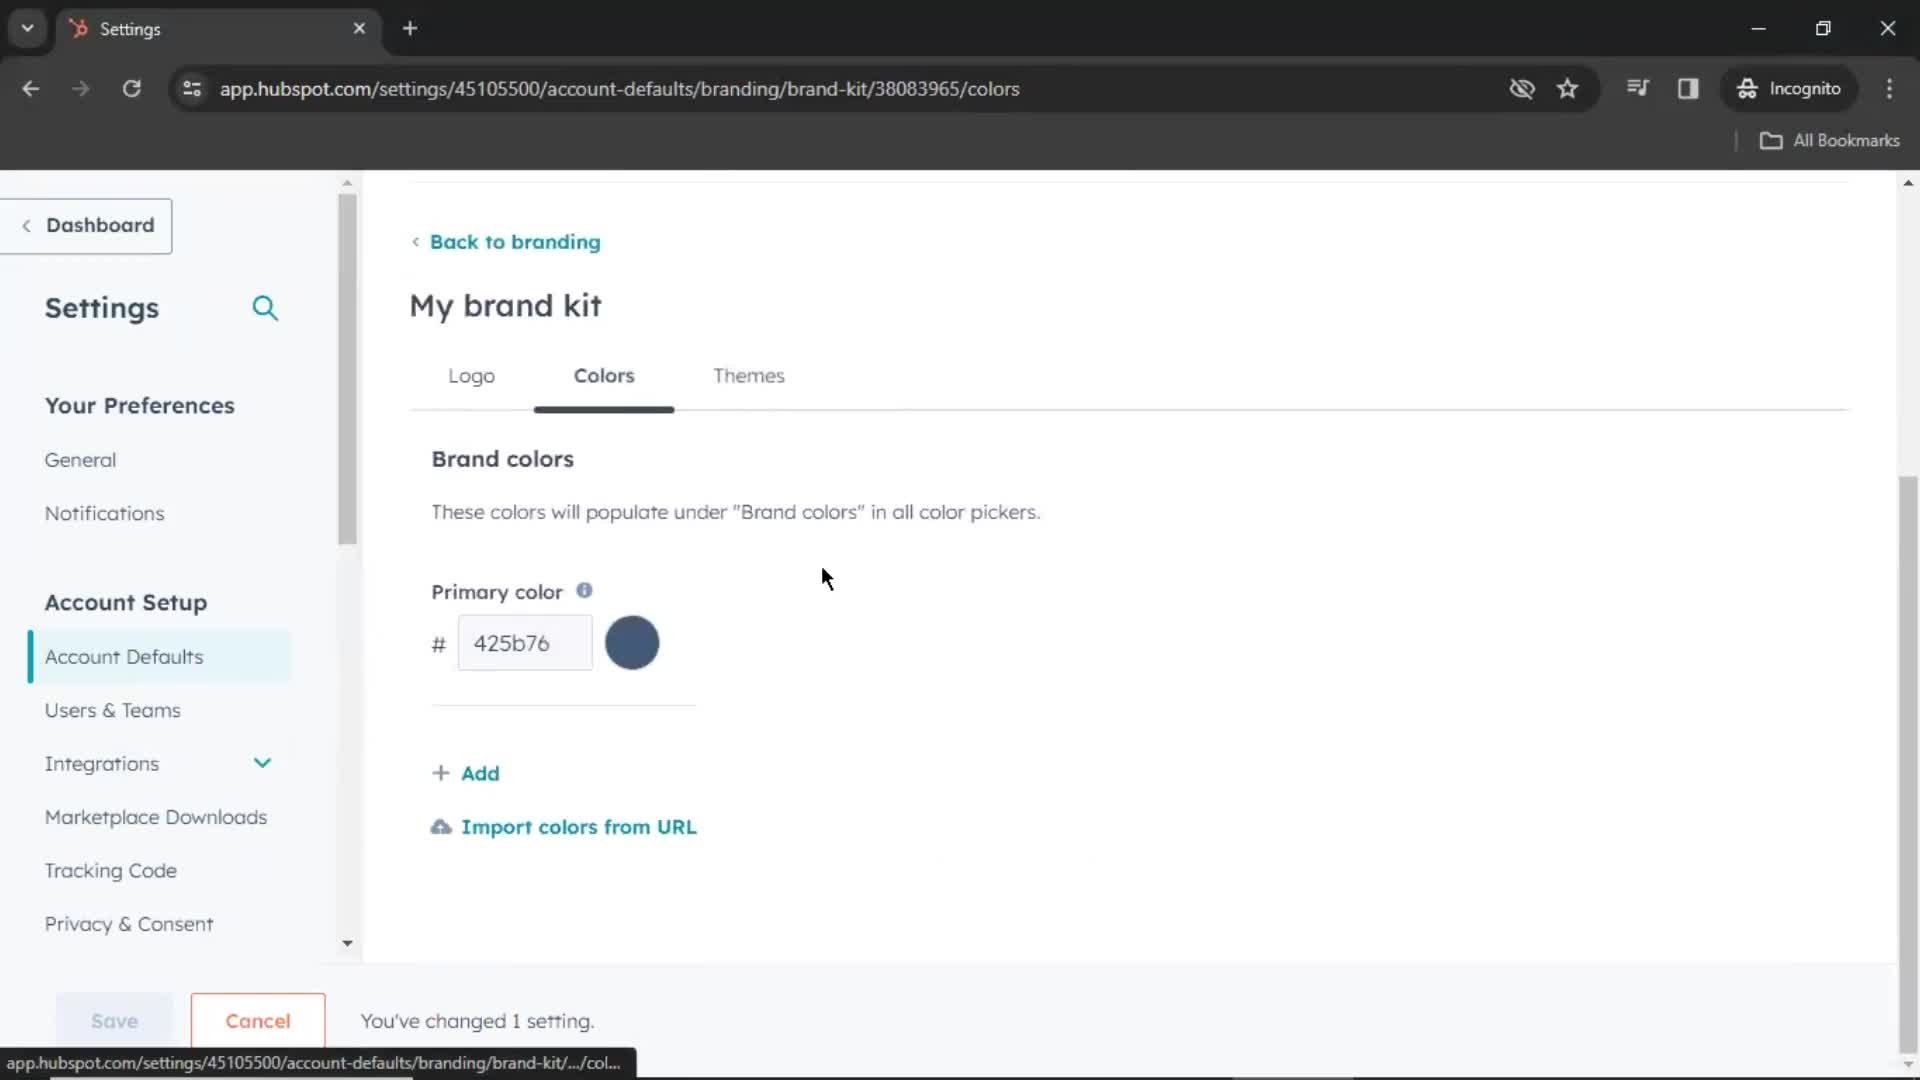Screen dimensions: 1920x1080
Task: Click the Import colors from URL link
Action: tap(578, 827)
